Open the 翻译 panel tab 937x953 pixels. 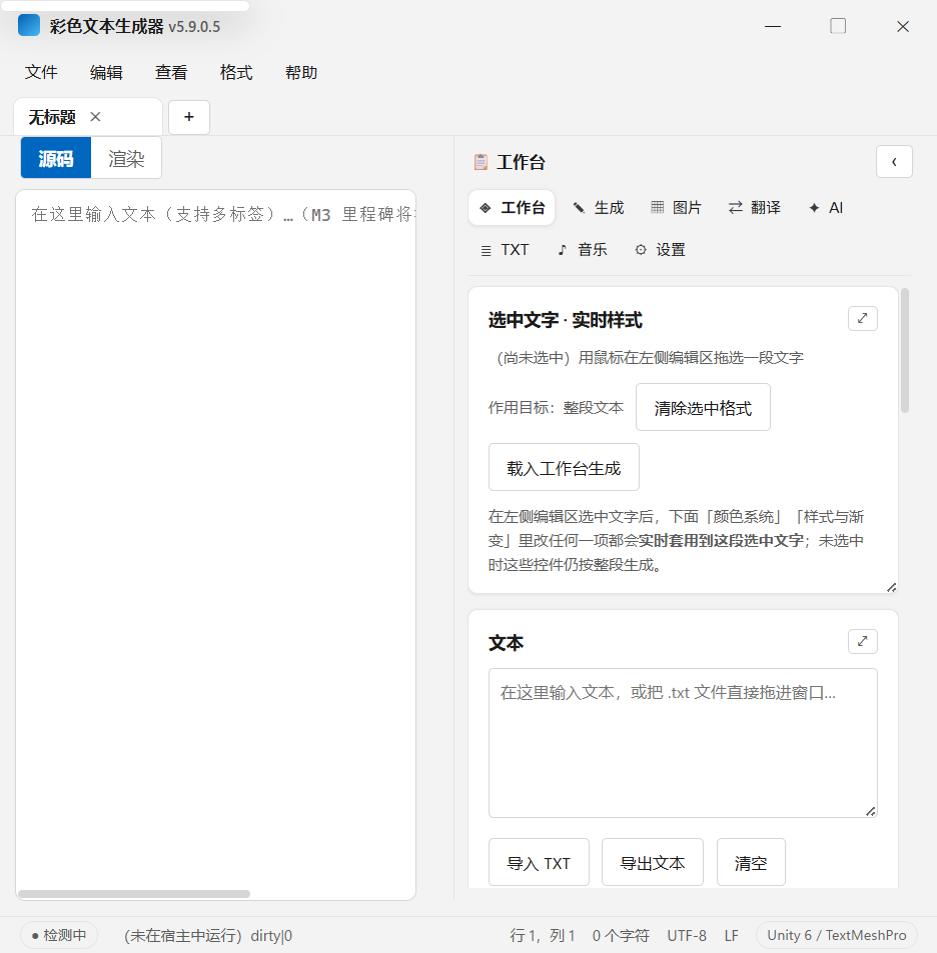pos(755,208)
